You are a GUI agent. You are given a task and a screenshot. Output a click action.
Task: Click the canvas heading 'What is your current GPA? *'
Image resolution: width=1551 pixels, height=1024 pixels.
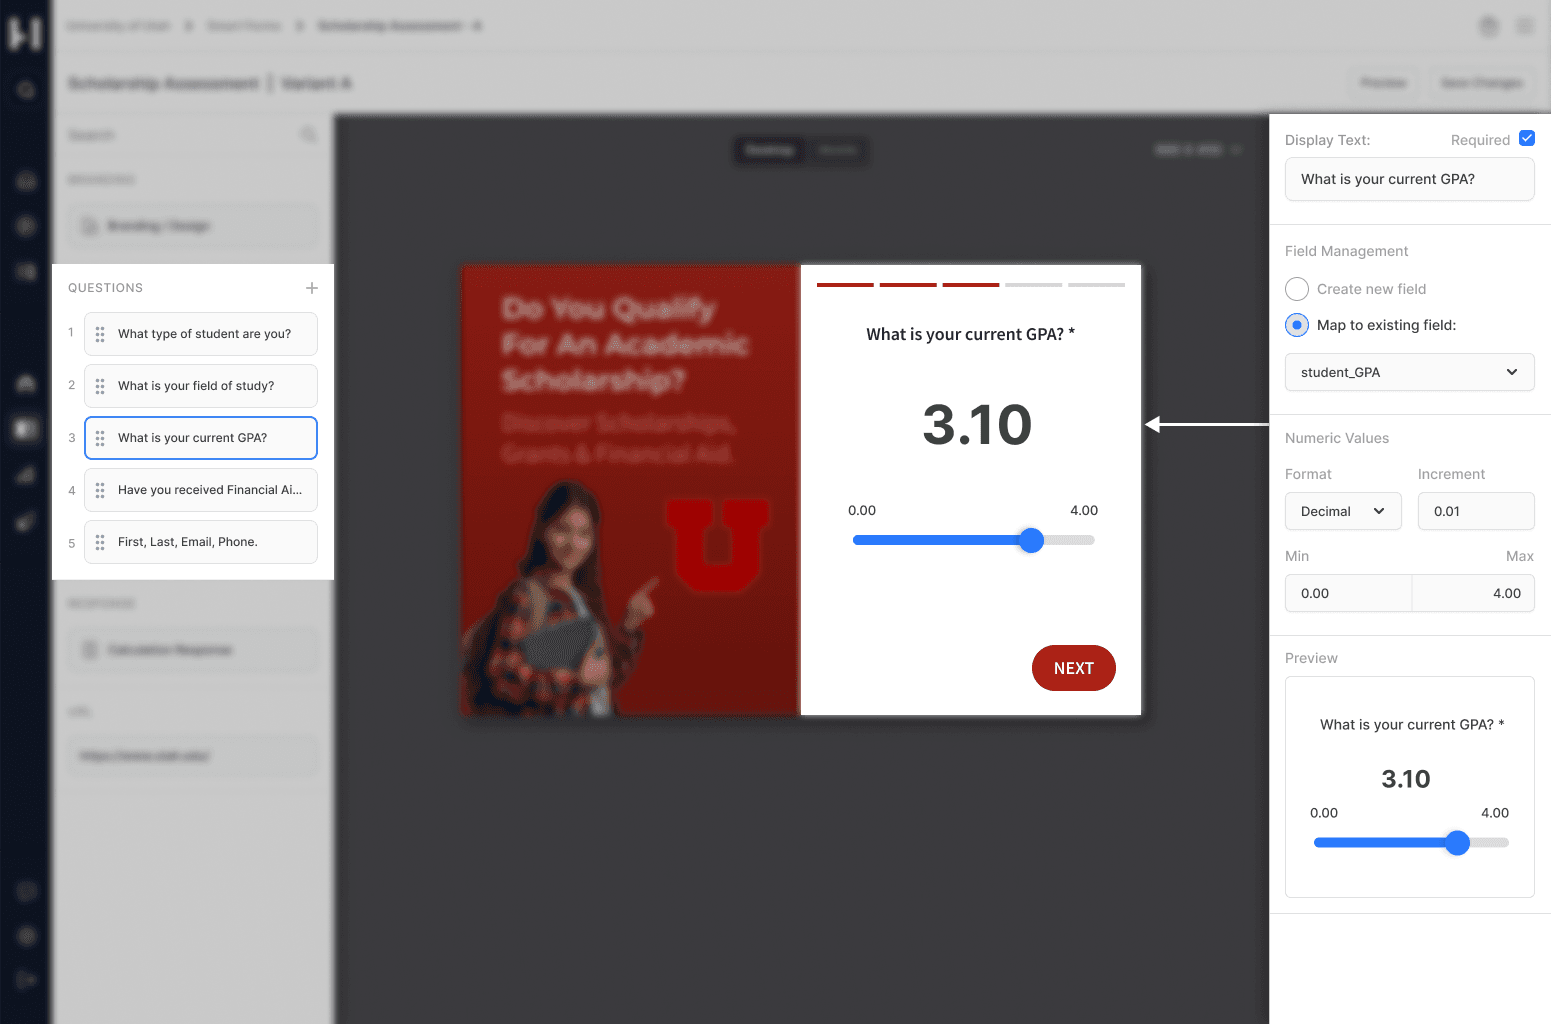[970, 334]
